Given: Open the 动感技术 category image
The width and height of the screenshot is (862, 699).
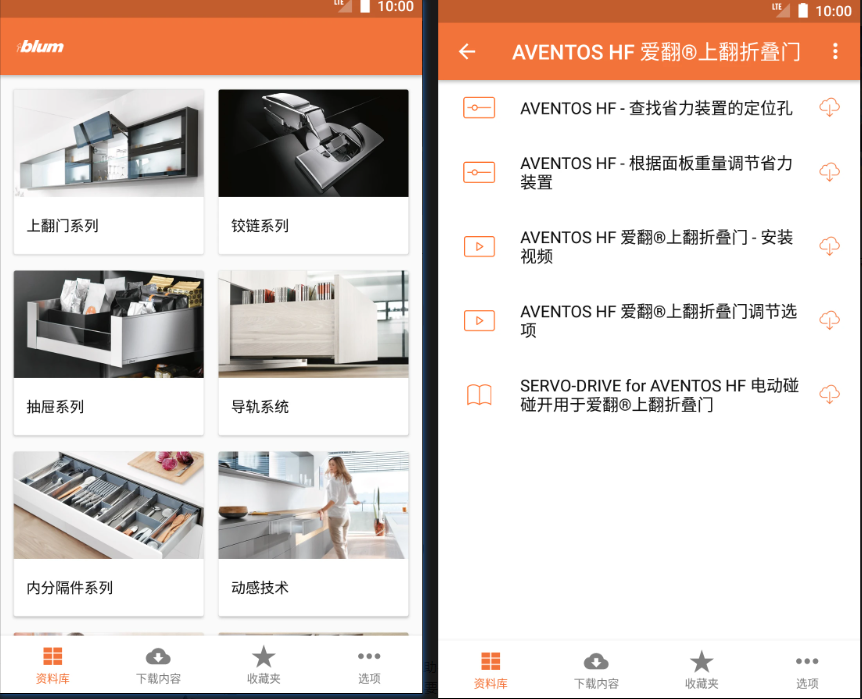Looking at the screenshot, I should point(313,505).
